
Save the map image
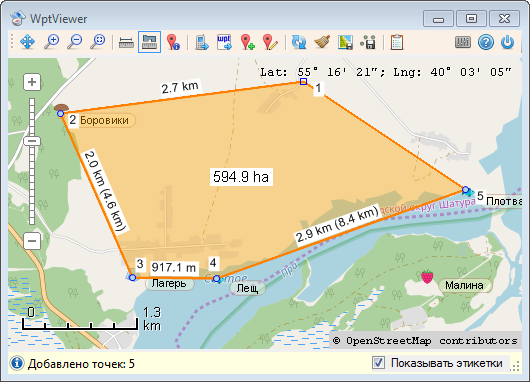(x=345, y=42)
